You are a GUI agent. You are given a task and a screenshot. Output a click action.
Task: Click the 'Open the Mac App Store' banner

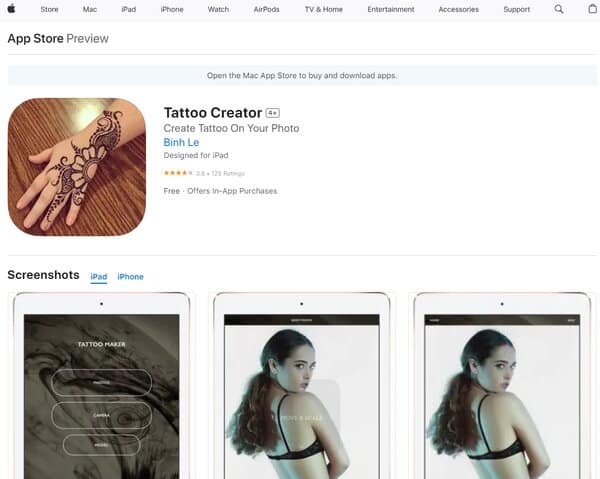point(302,75)
